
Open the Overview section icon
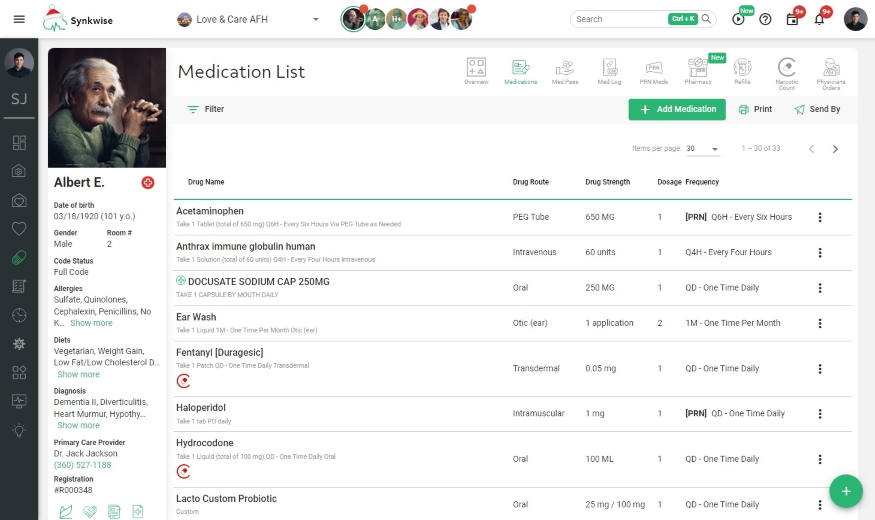476,71
